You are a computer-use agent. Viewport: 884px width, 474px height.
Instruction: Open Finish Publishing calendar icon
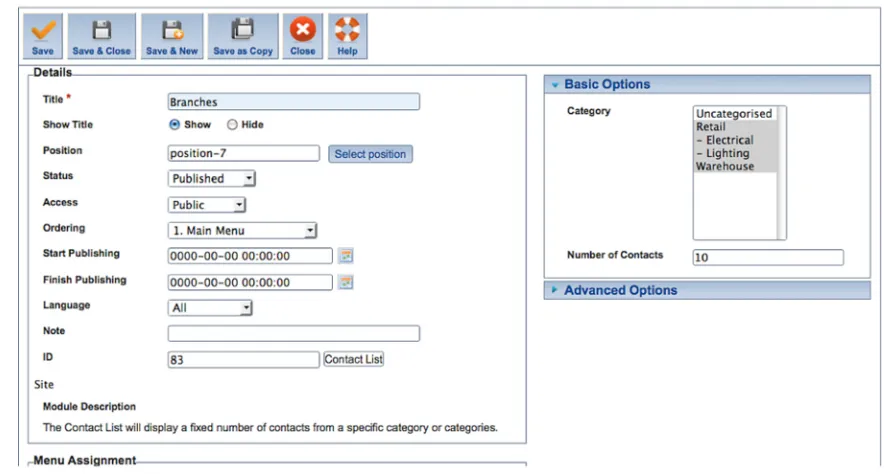(x=346, y=282)
